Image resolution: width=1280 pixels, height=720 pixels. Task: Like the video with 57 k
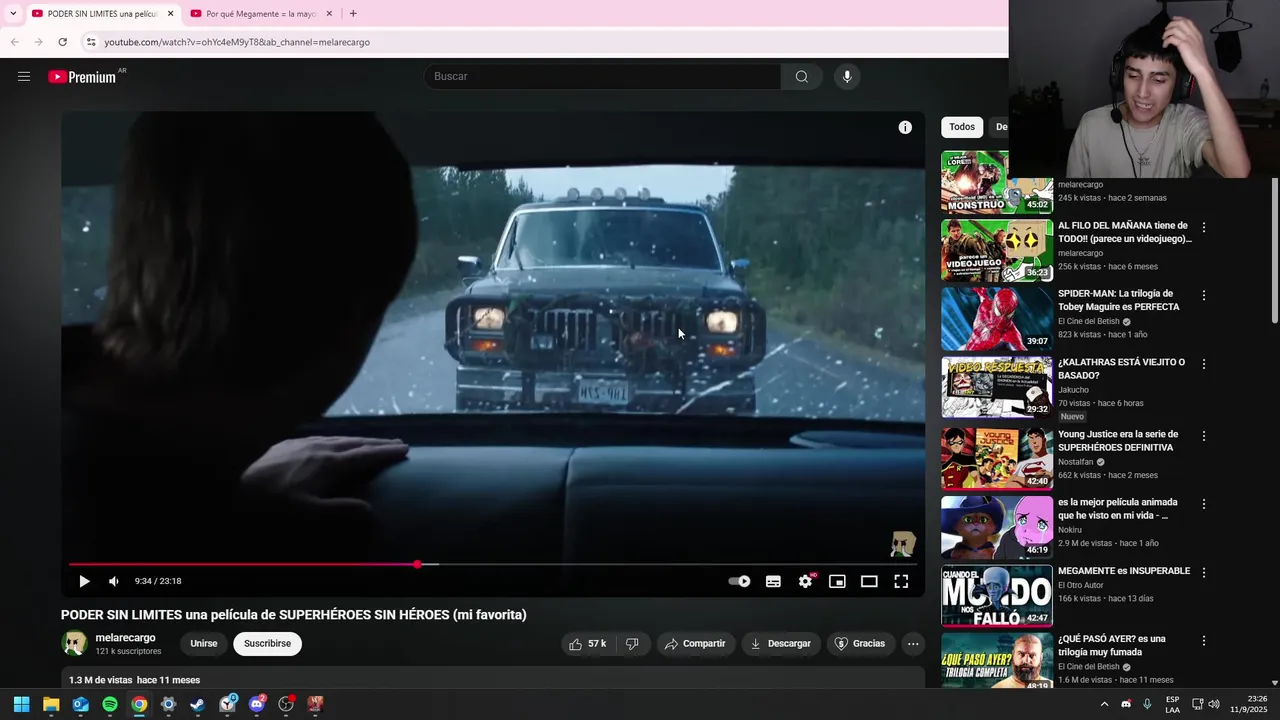tap(587, 644)
